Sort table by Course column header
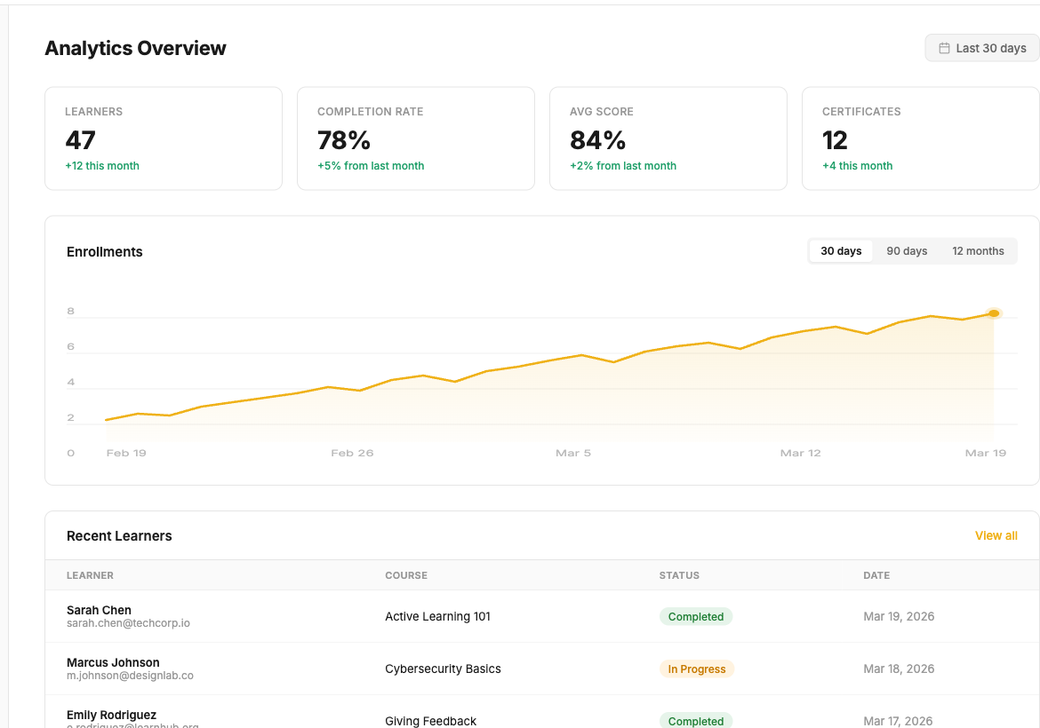The width and height of the screenshot is (1040, 728). (x=406, y=575)
